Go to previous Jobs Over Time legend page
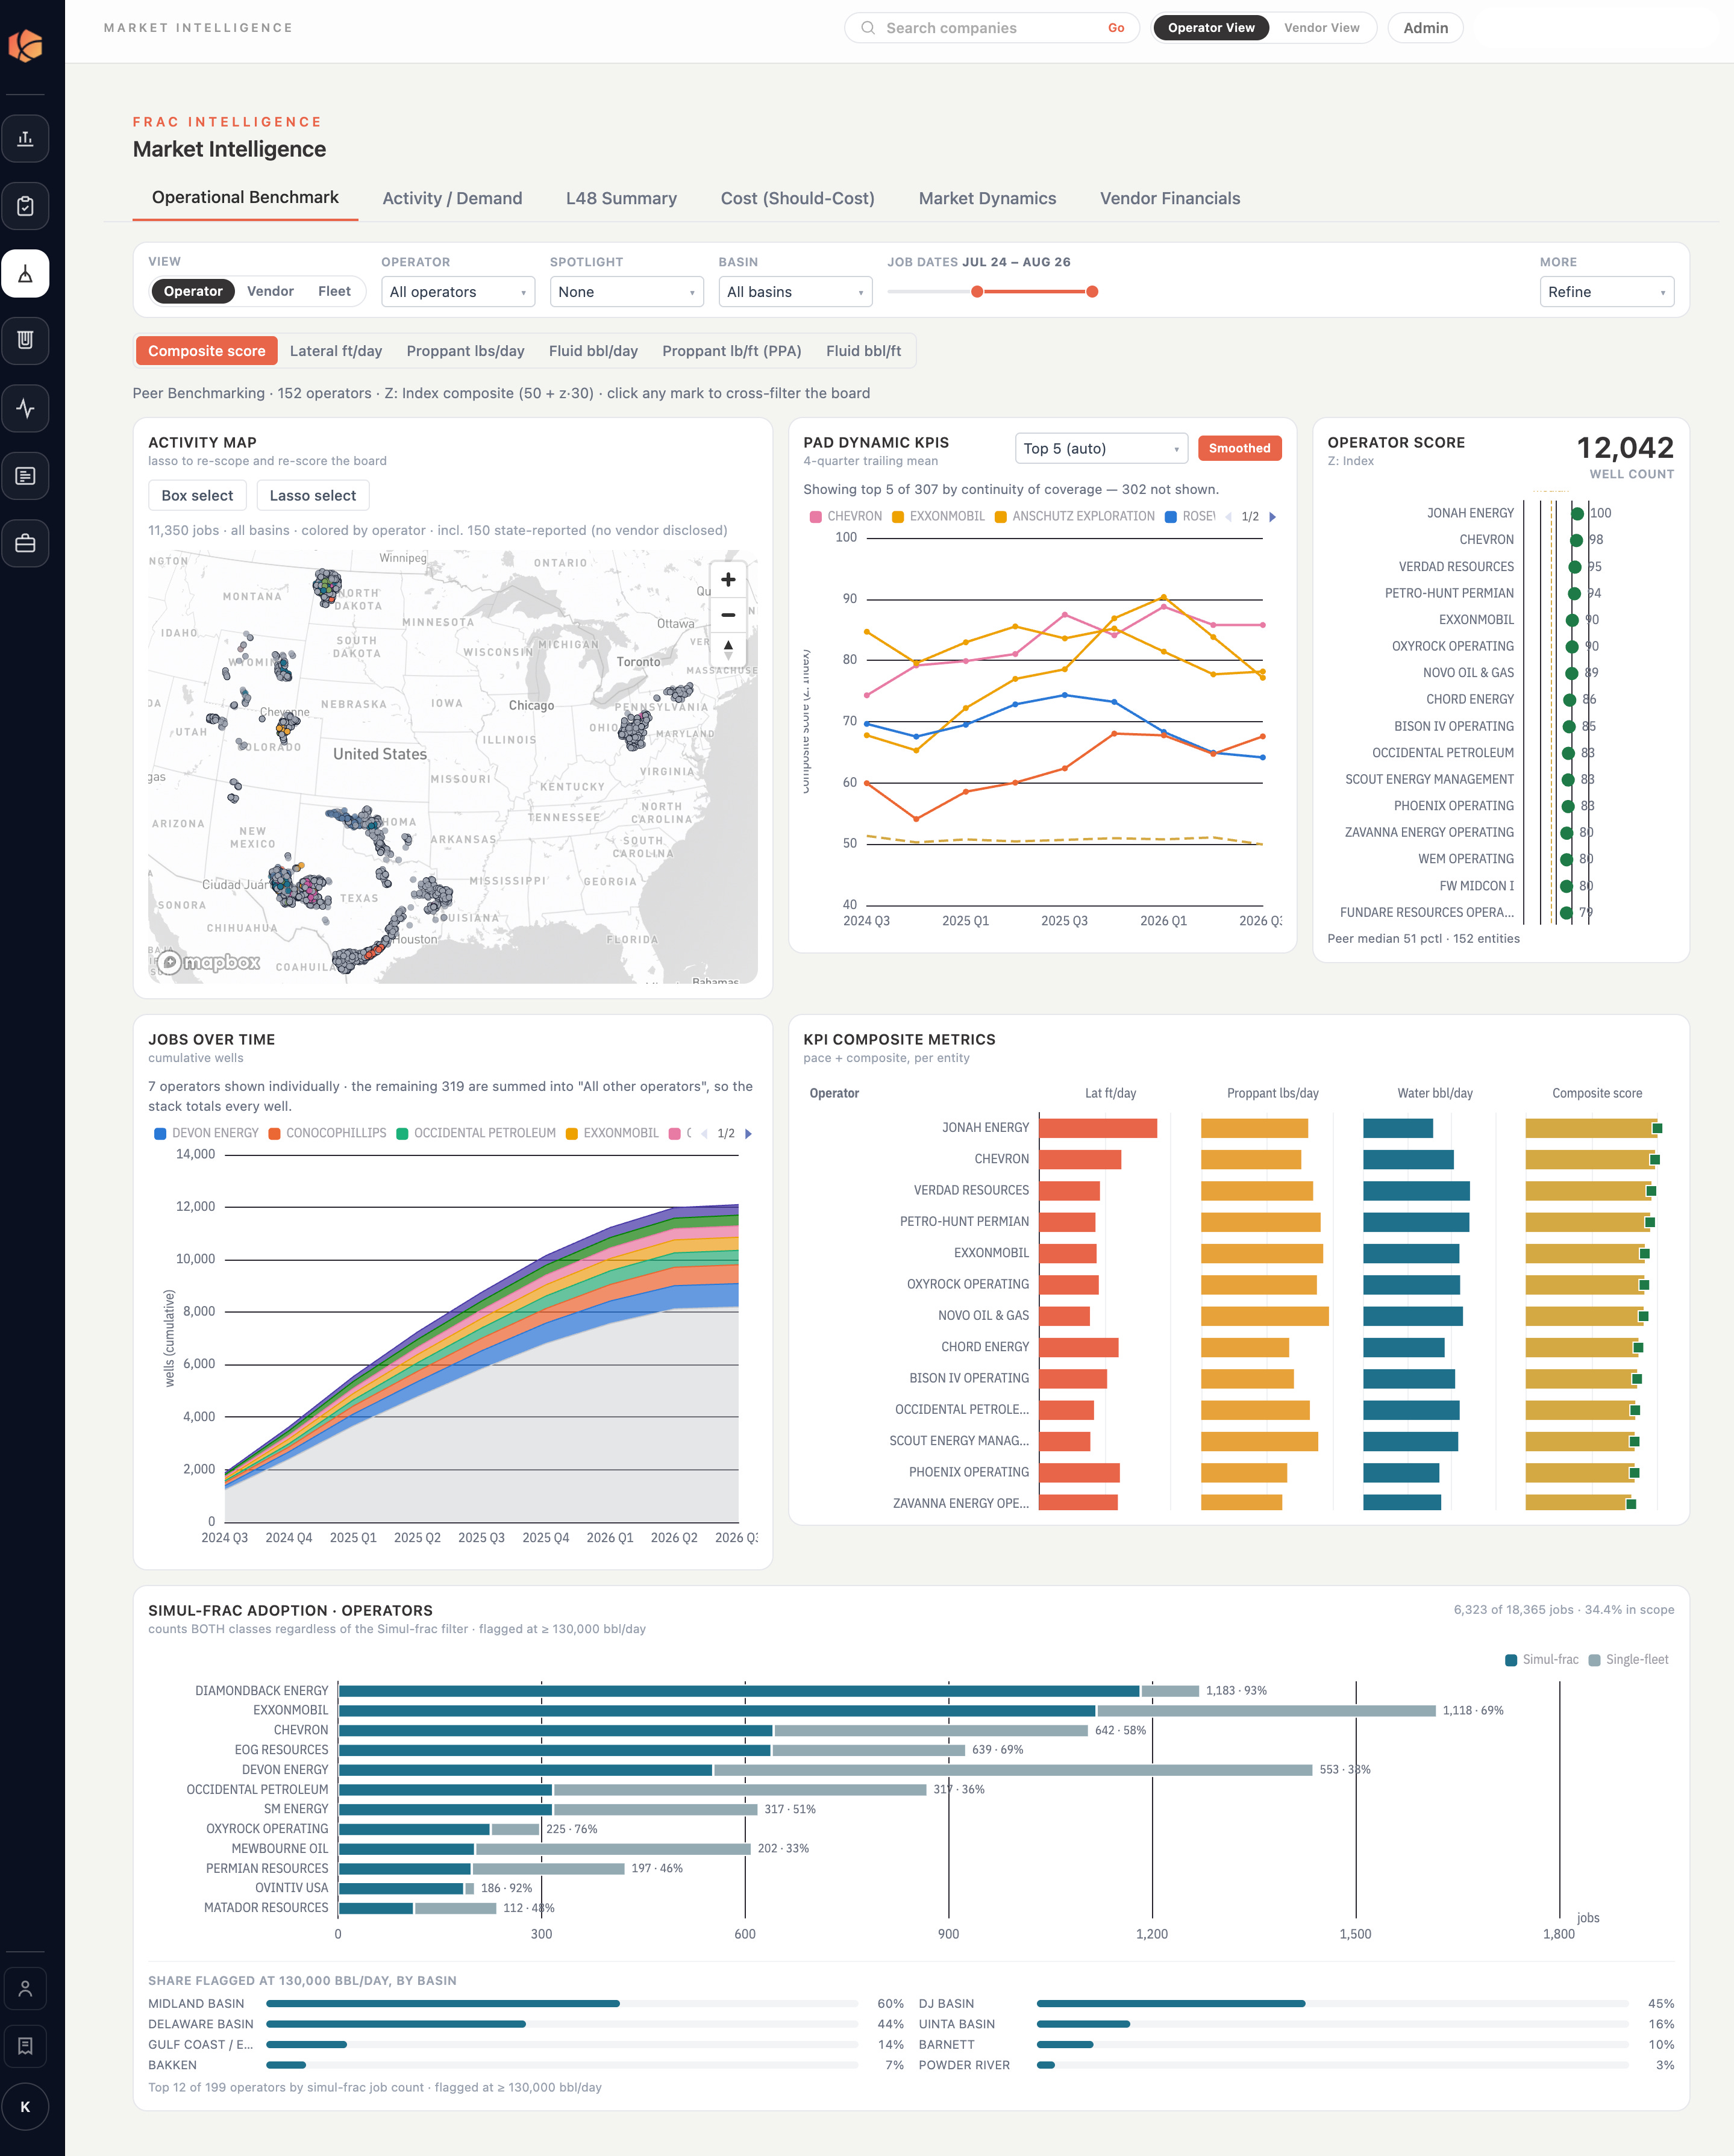The width and height of the screenshot is (1734, 2156). click(704, 1133)
